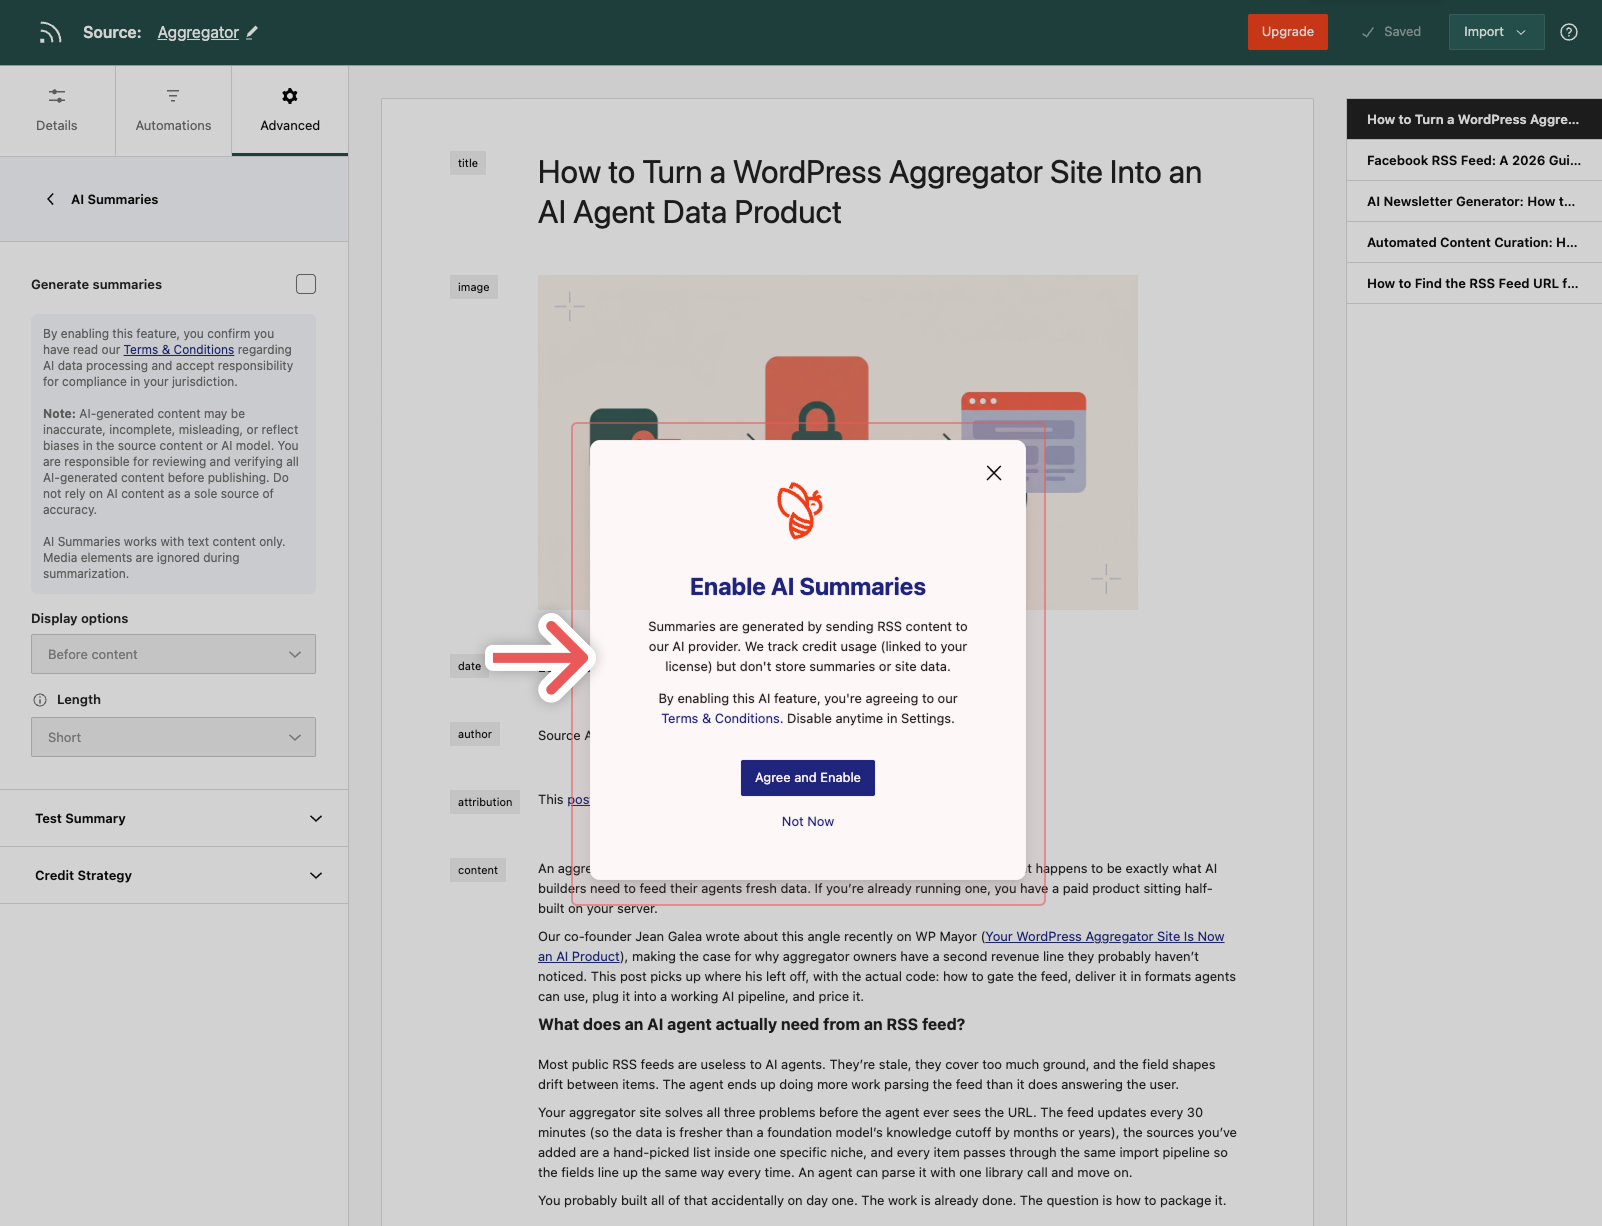The width and height of the screenshot is (1602, 1226).
Task: Close the Enable AI Summaries dialog
Action: pos(993,473)
